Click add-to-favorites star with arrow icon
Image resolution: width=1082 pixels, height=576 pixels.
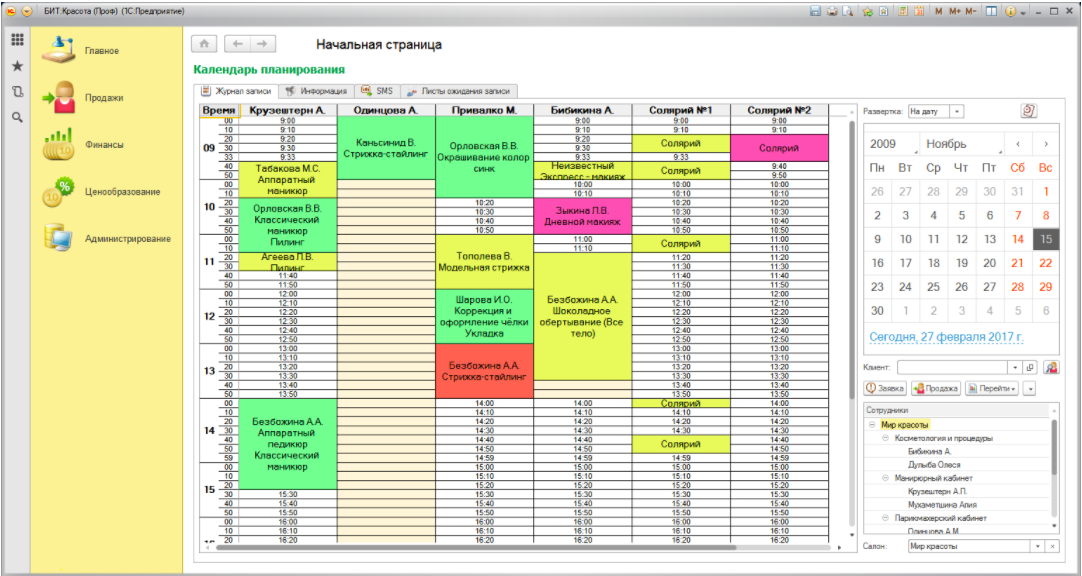pyautogui.click(x=867, y=11)
